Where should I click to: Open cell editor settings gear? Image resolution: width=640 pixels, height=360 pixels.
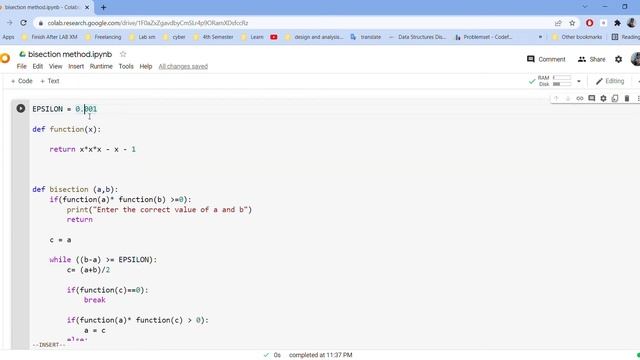[x=603, y=98]
